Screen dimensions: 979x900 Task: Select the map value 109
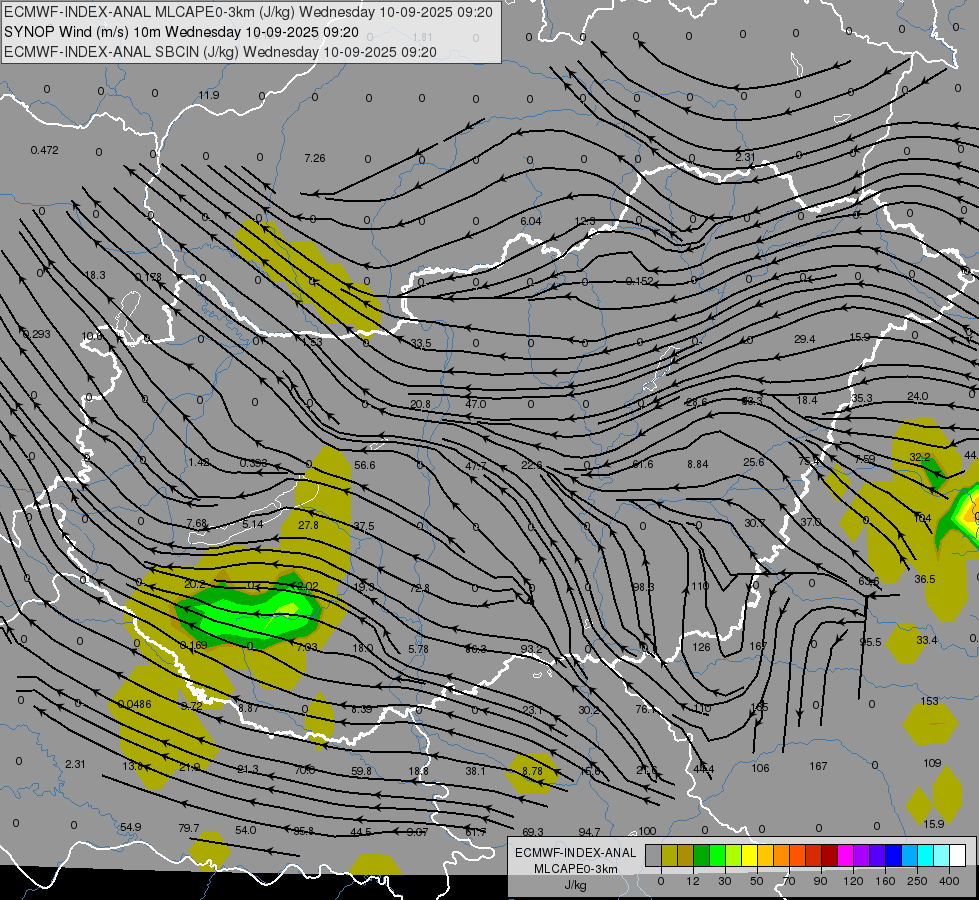click(x=932, y=763)
